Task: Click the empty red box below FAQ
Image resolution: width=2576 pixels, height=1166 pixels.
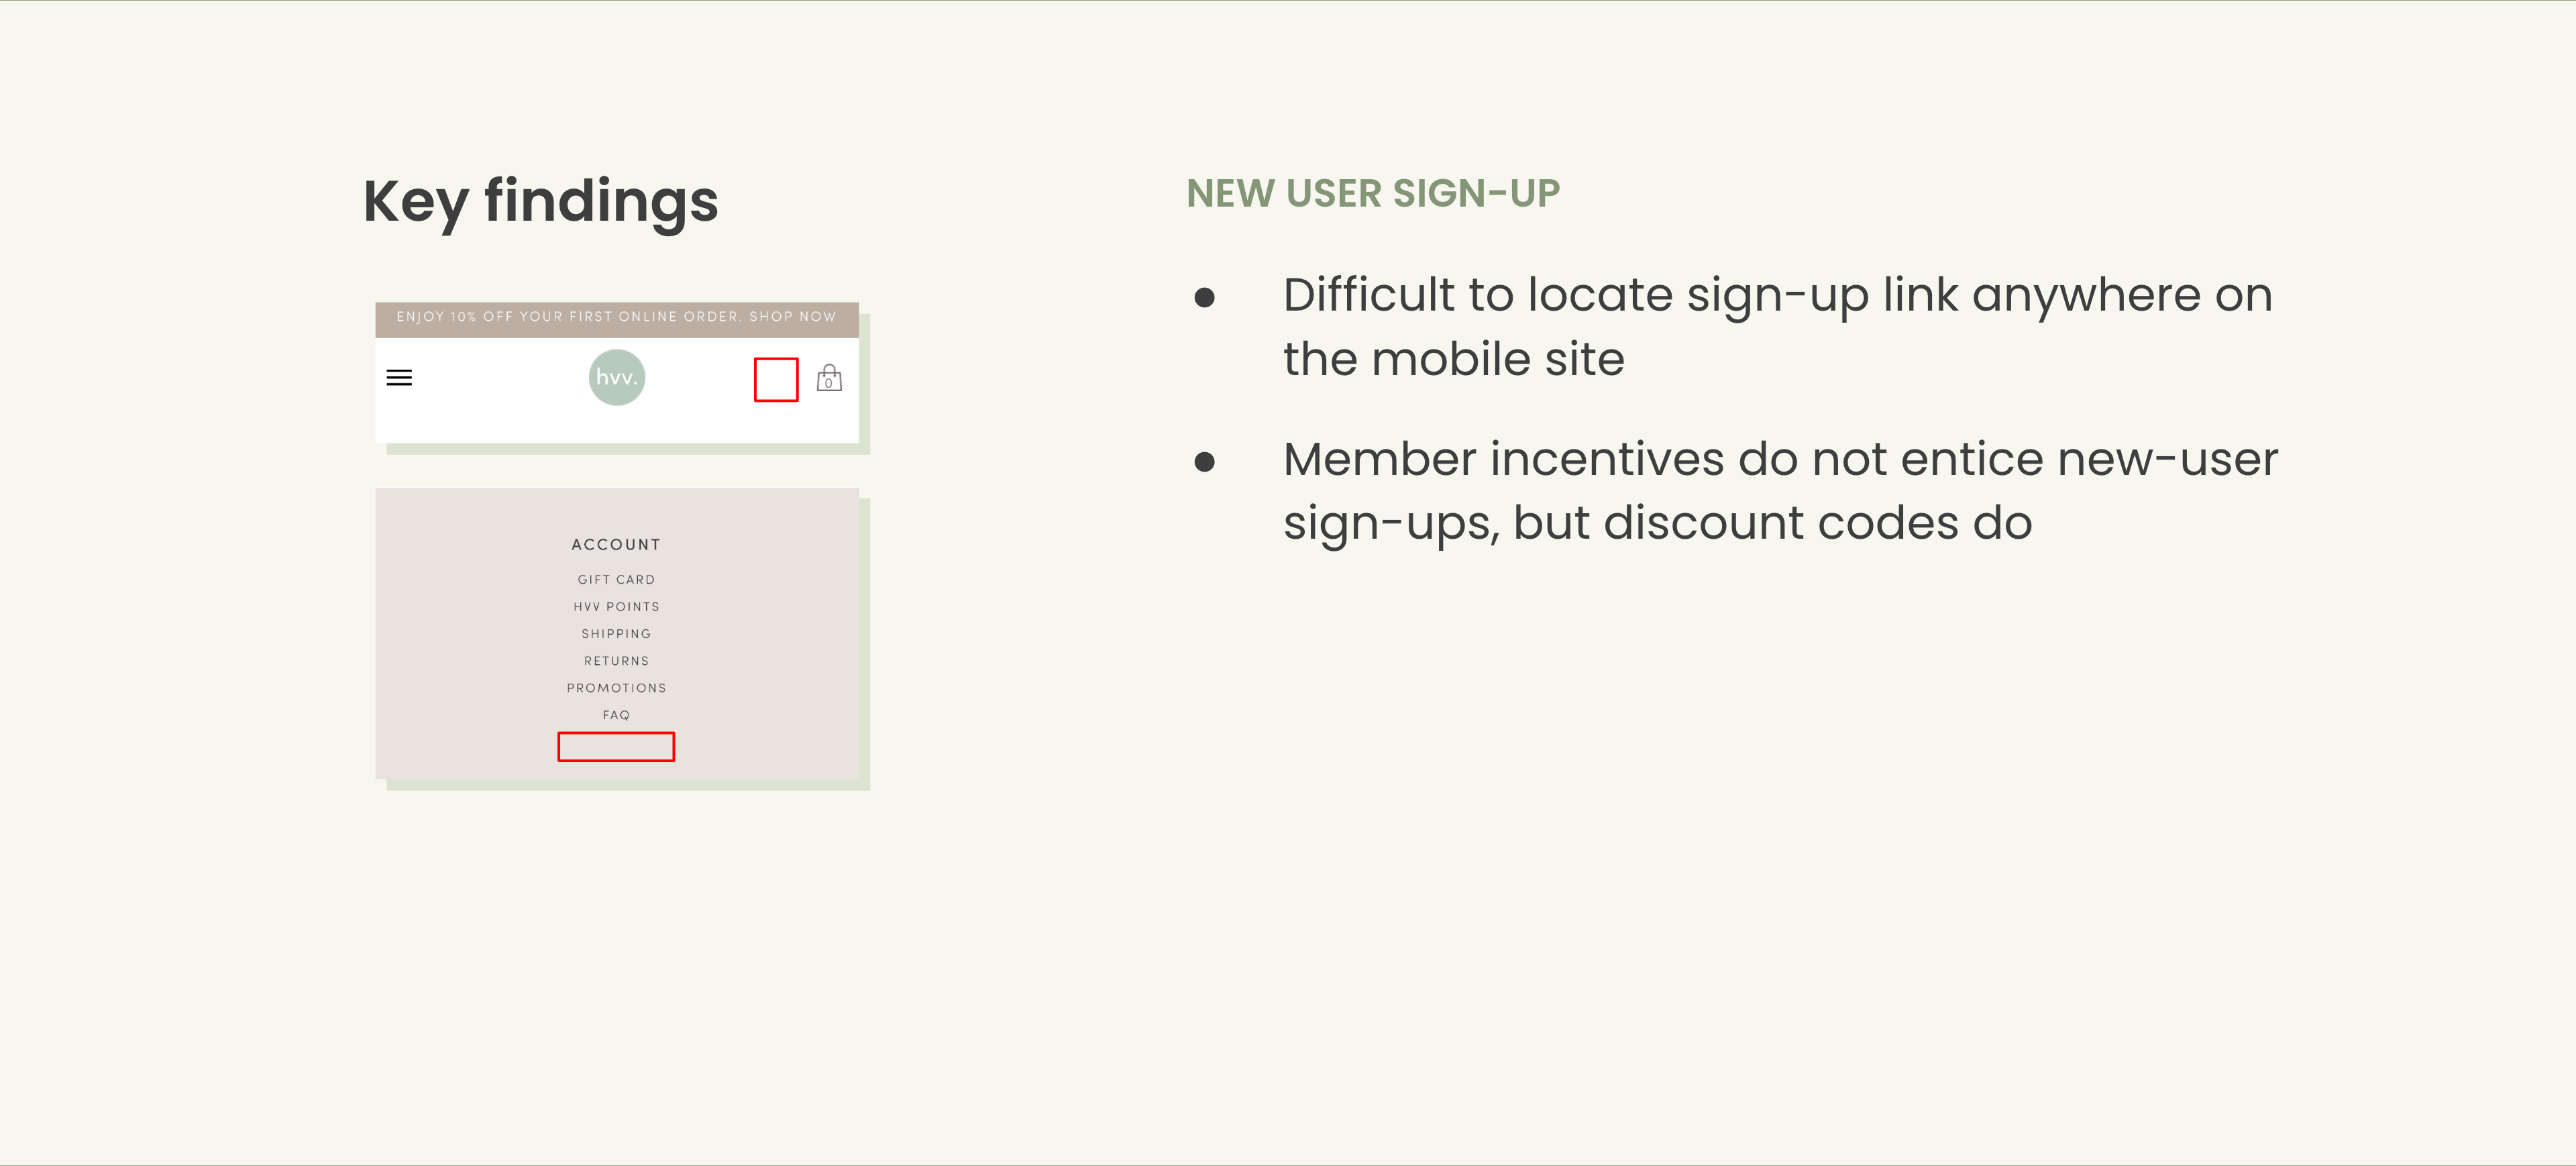Action: coord(616,747)
